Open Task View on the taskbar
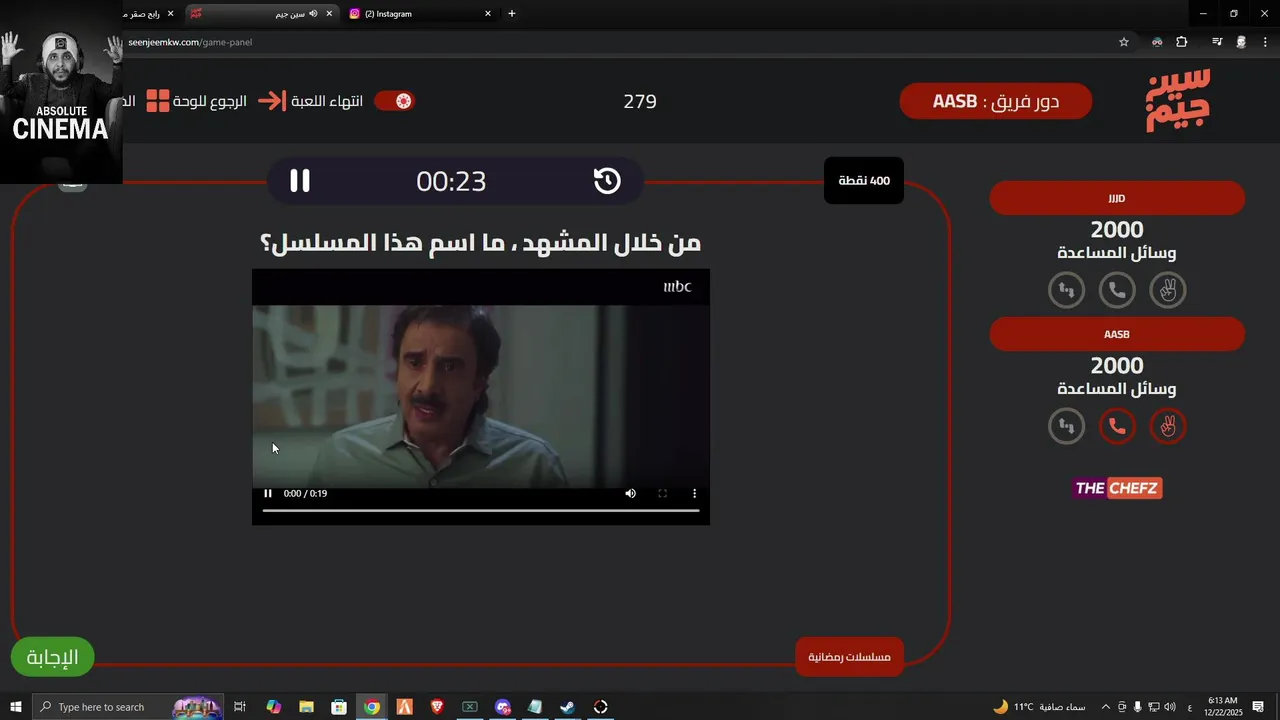The image size is (1280, 720). 240,707
